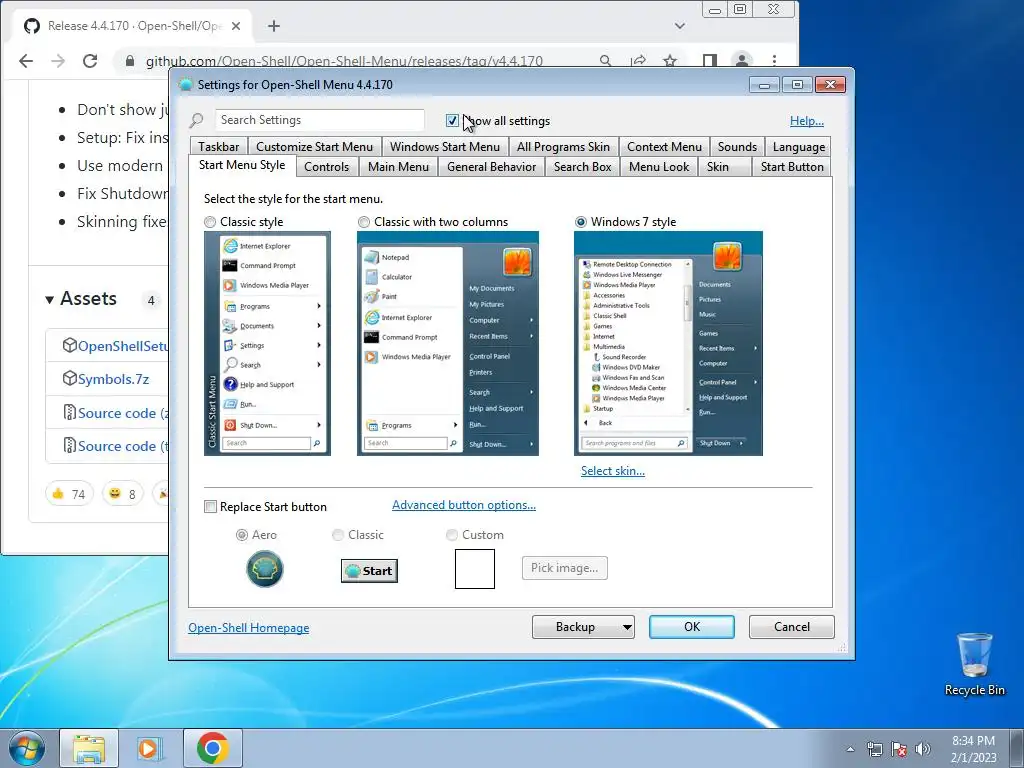Viewport: 1024px width, 768px height.
Task: Open the Windows Start Menu tab
Action: tap(445, 147)
